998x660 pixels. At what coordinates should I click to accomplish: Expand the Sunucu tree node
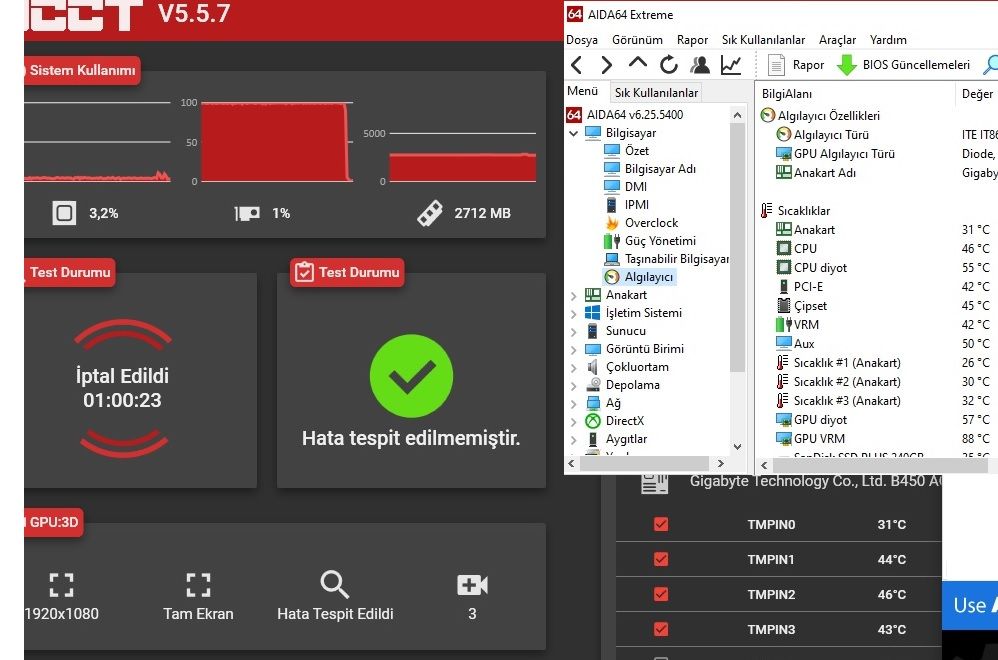point(573,331)
